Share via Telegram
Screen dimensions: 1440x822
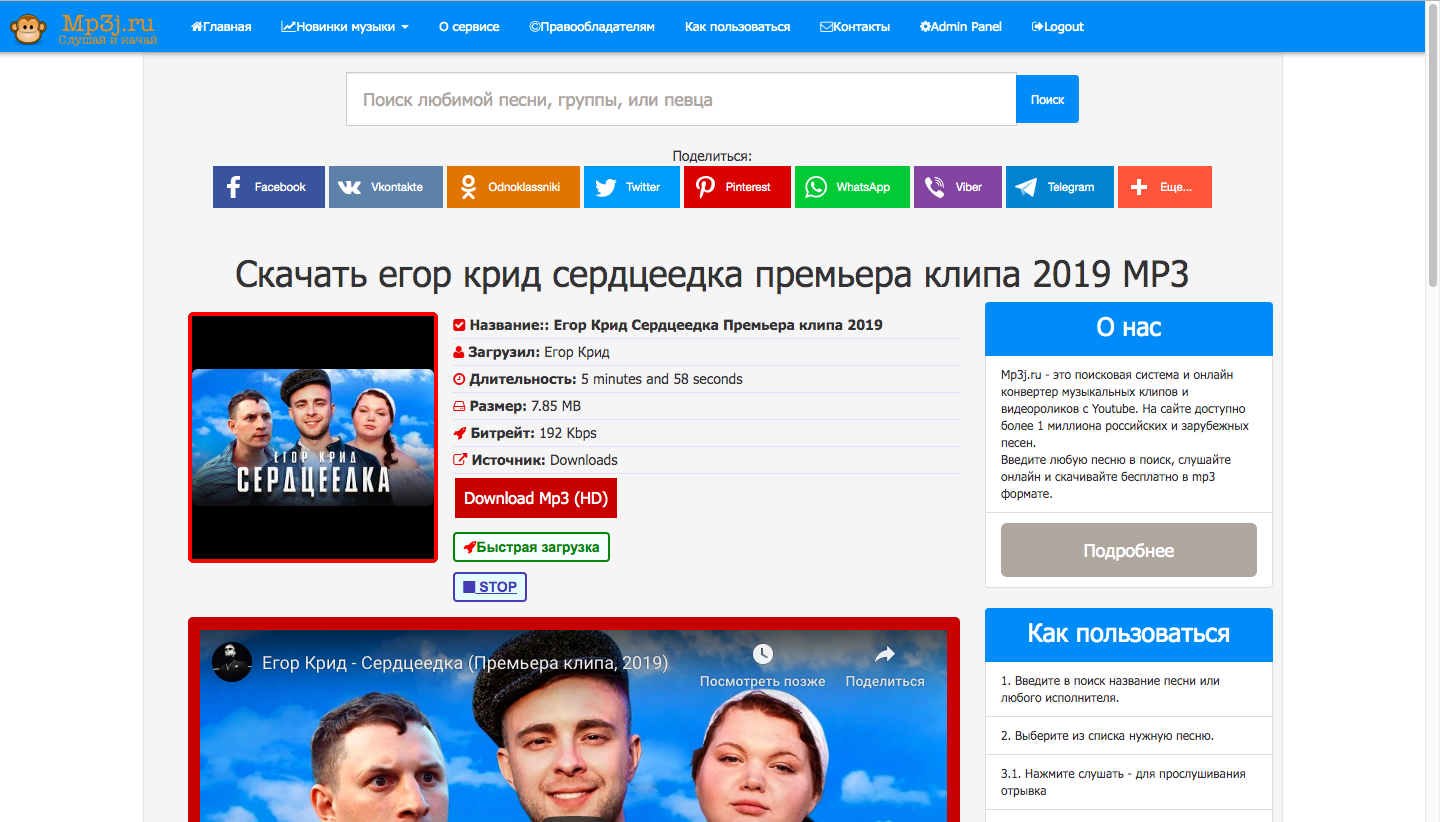[x=1060, y=187]
